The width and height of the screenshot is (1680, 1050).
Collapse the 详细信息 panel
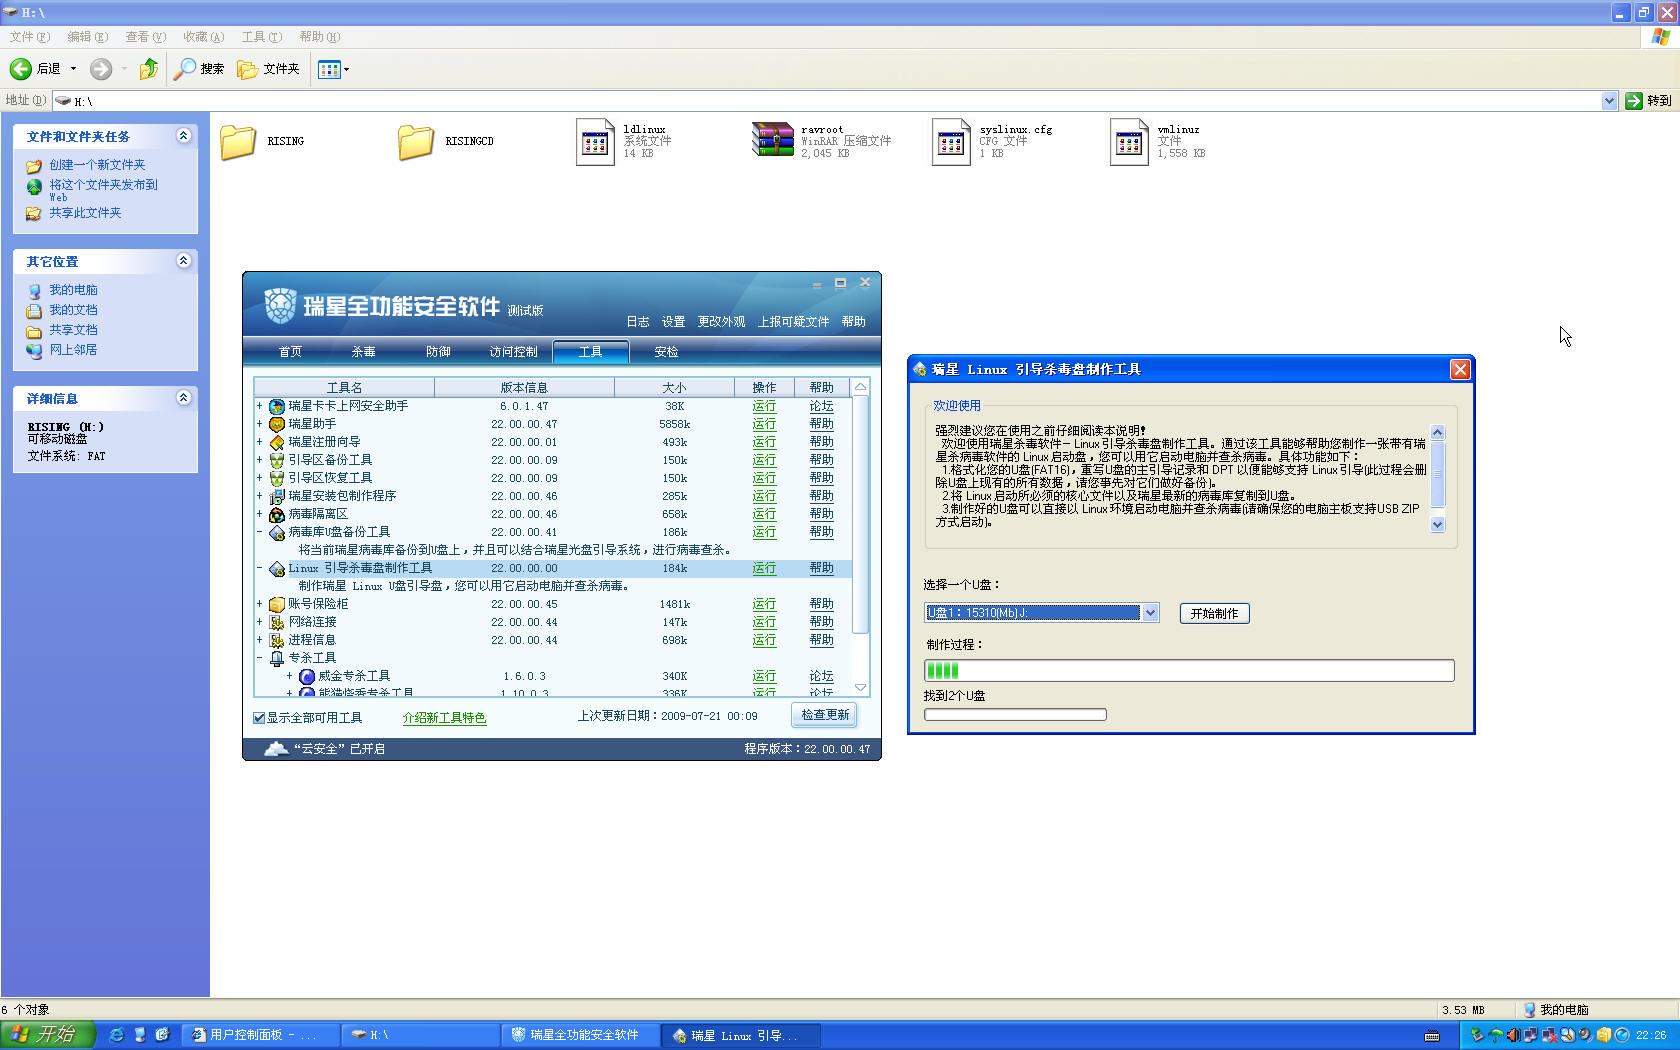click(183, 398)
